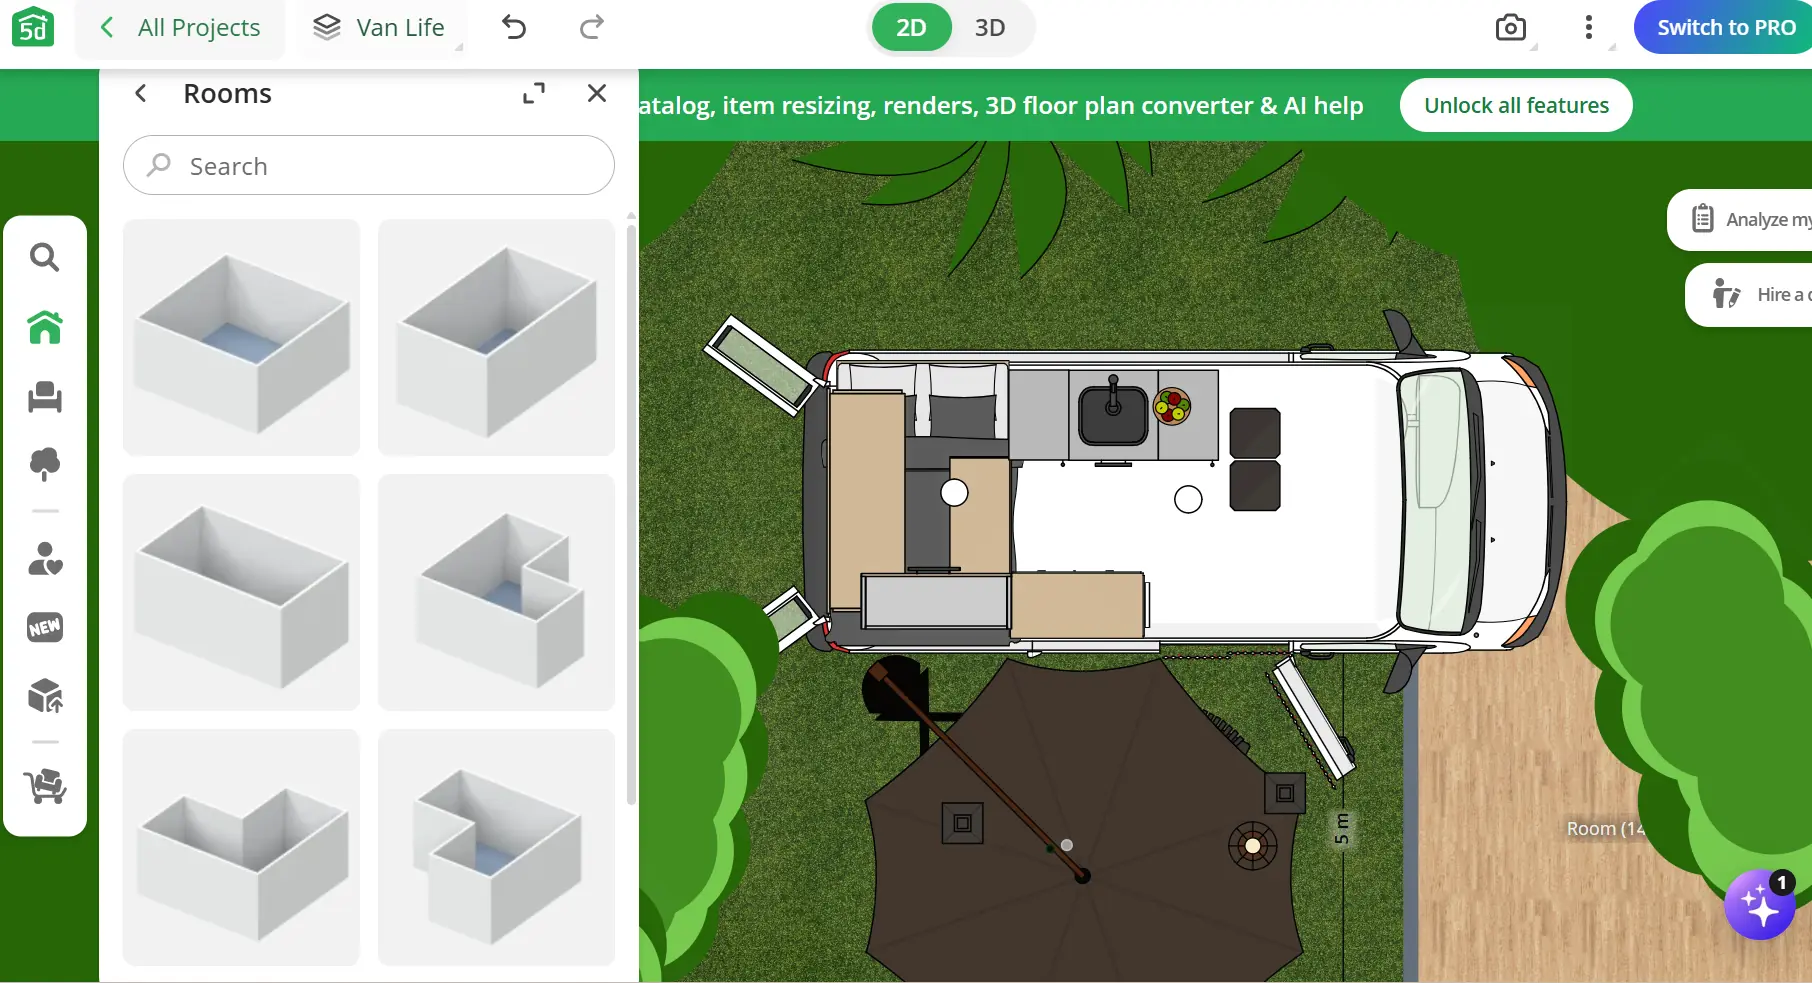Take a snapshot with the camera icon
Viewport: 1812px width, 983px height.
point(1510,28)
